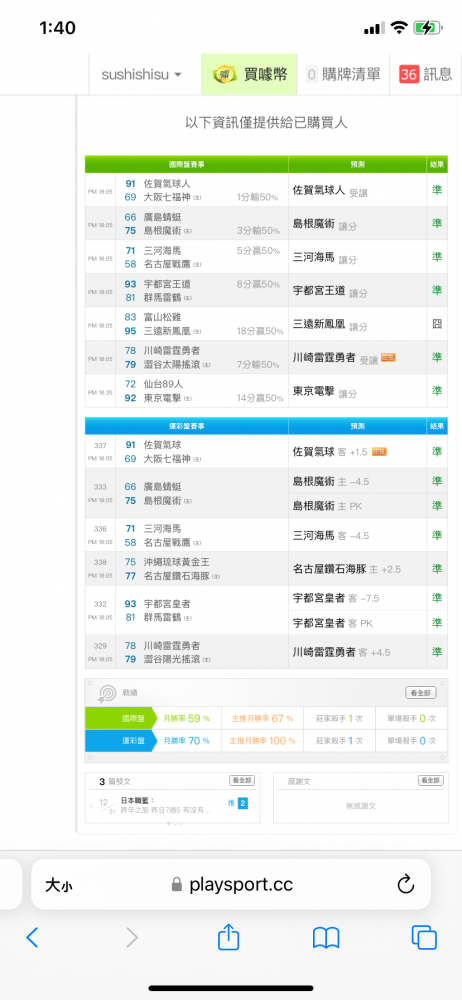Tap the 國際盤賽事 table header
Viewport: 462px width, 1000px height.
(x=186, y=164)
